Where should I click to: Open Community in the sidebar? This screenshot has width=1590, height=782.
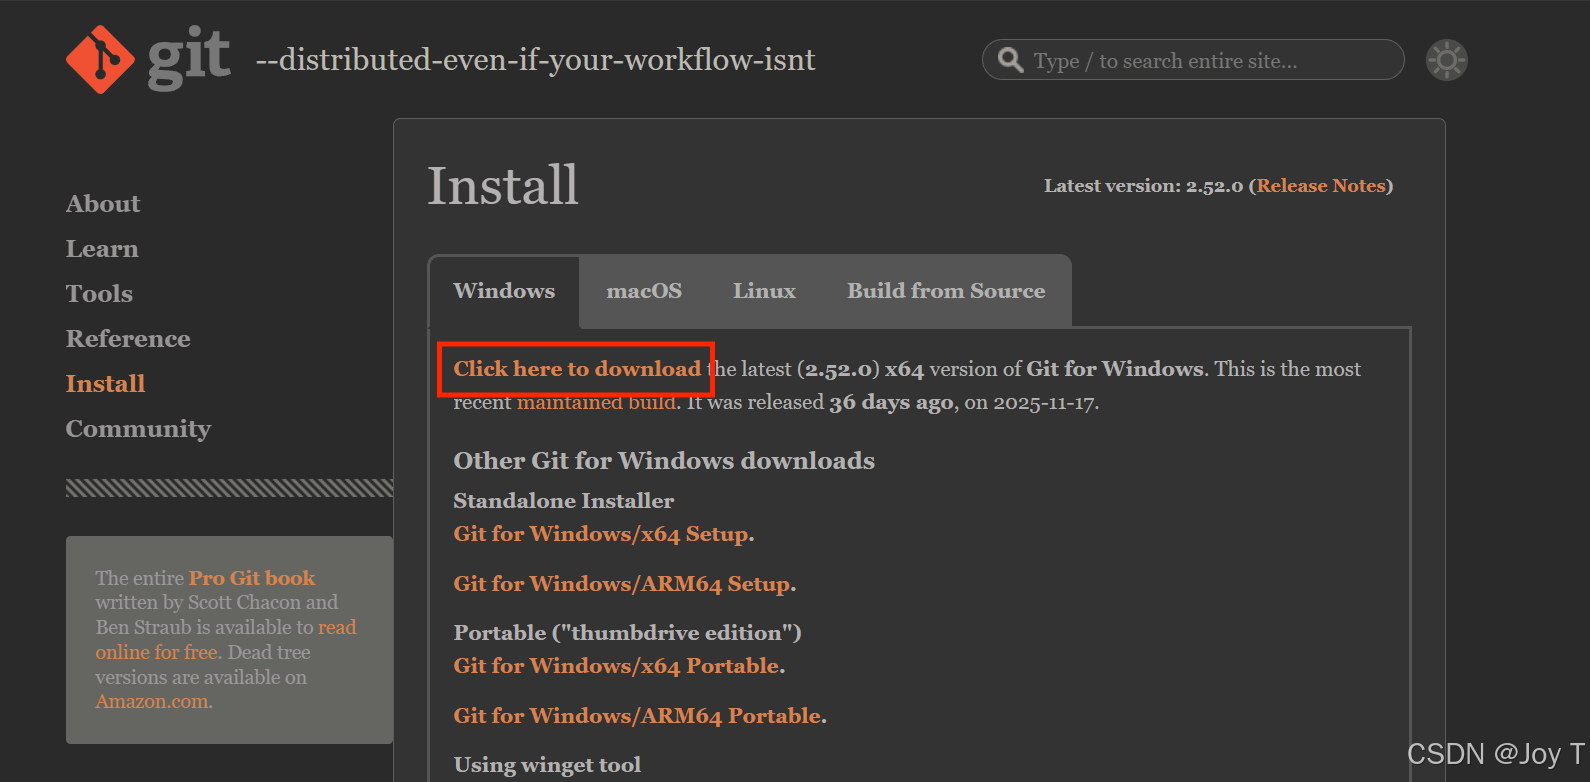pyautogui.click(x=138, y=429)
